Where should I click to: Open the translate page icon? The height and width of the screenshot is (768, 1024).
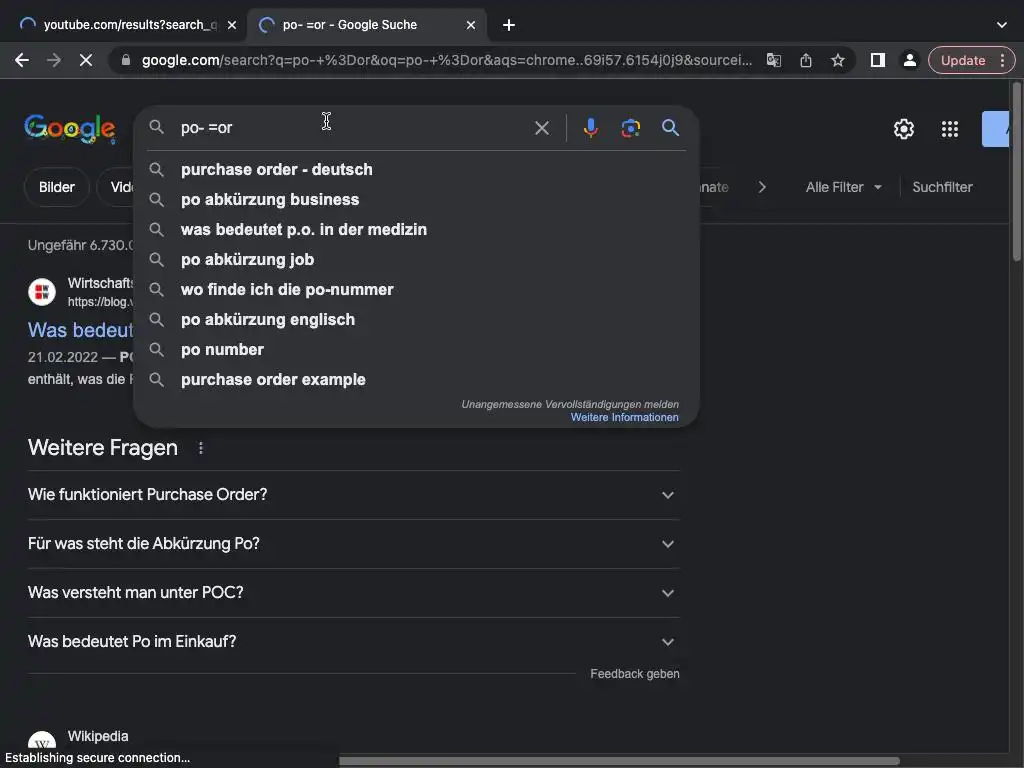pos(774,61)
